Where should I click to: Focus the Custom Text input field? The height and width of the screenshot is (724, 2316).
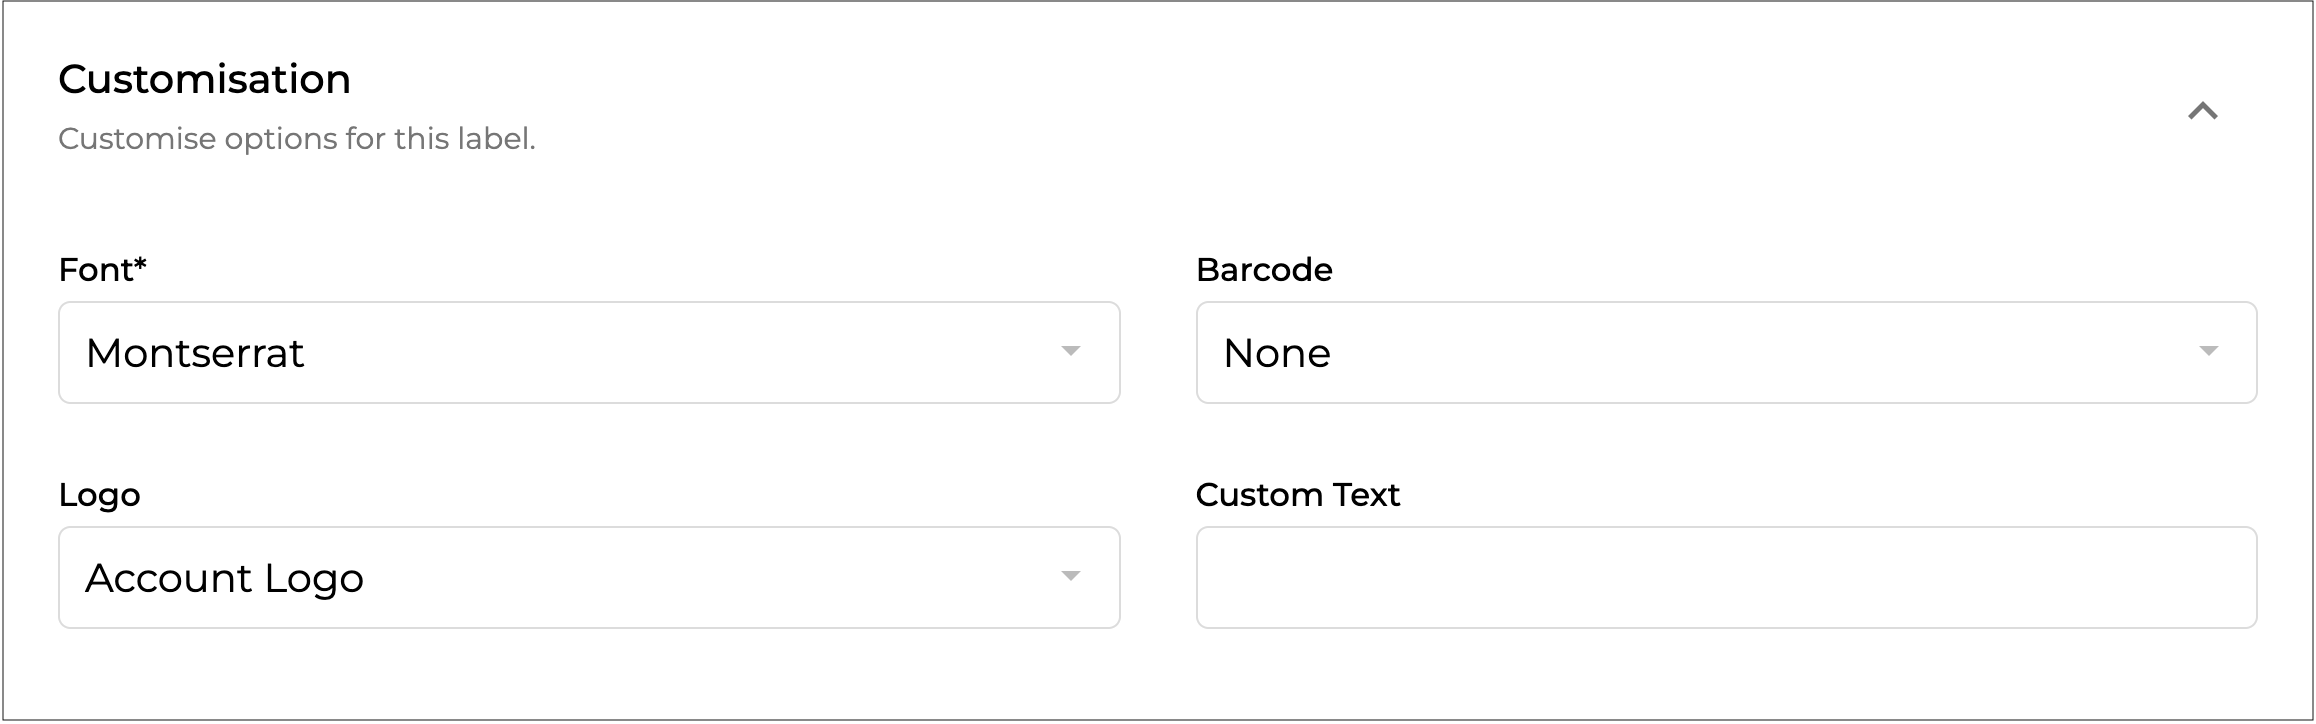click(1726, 578)
